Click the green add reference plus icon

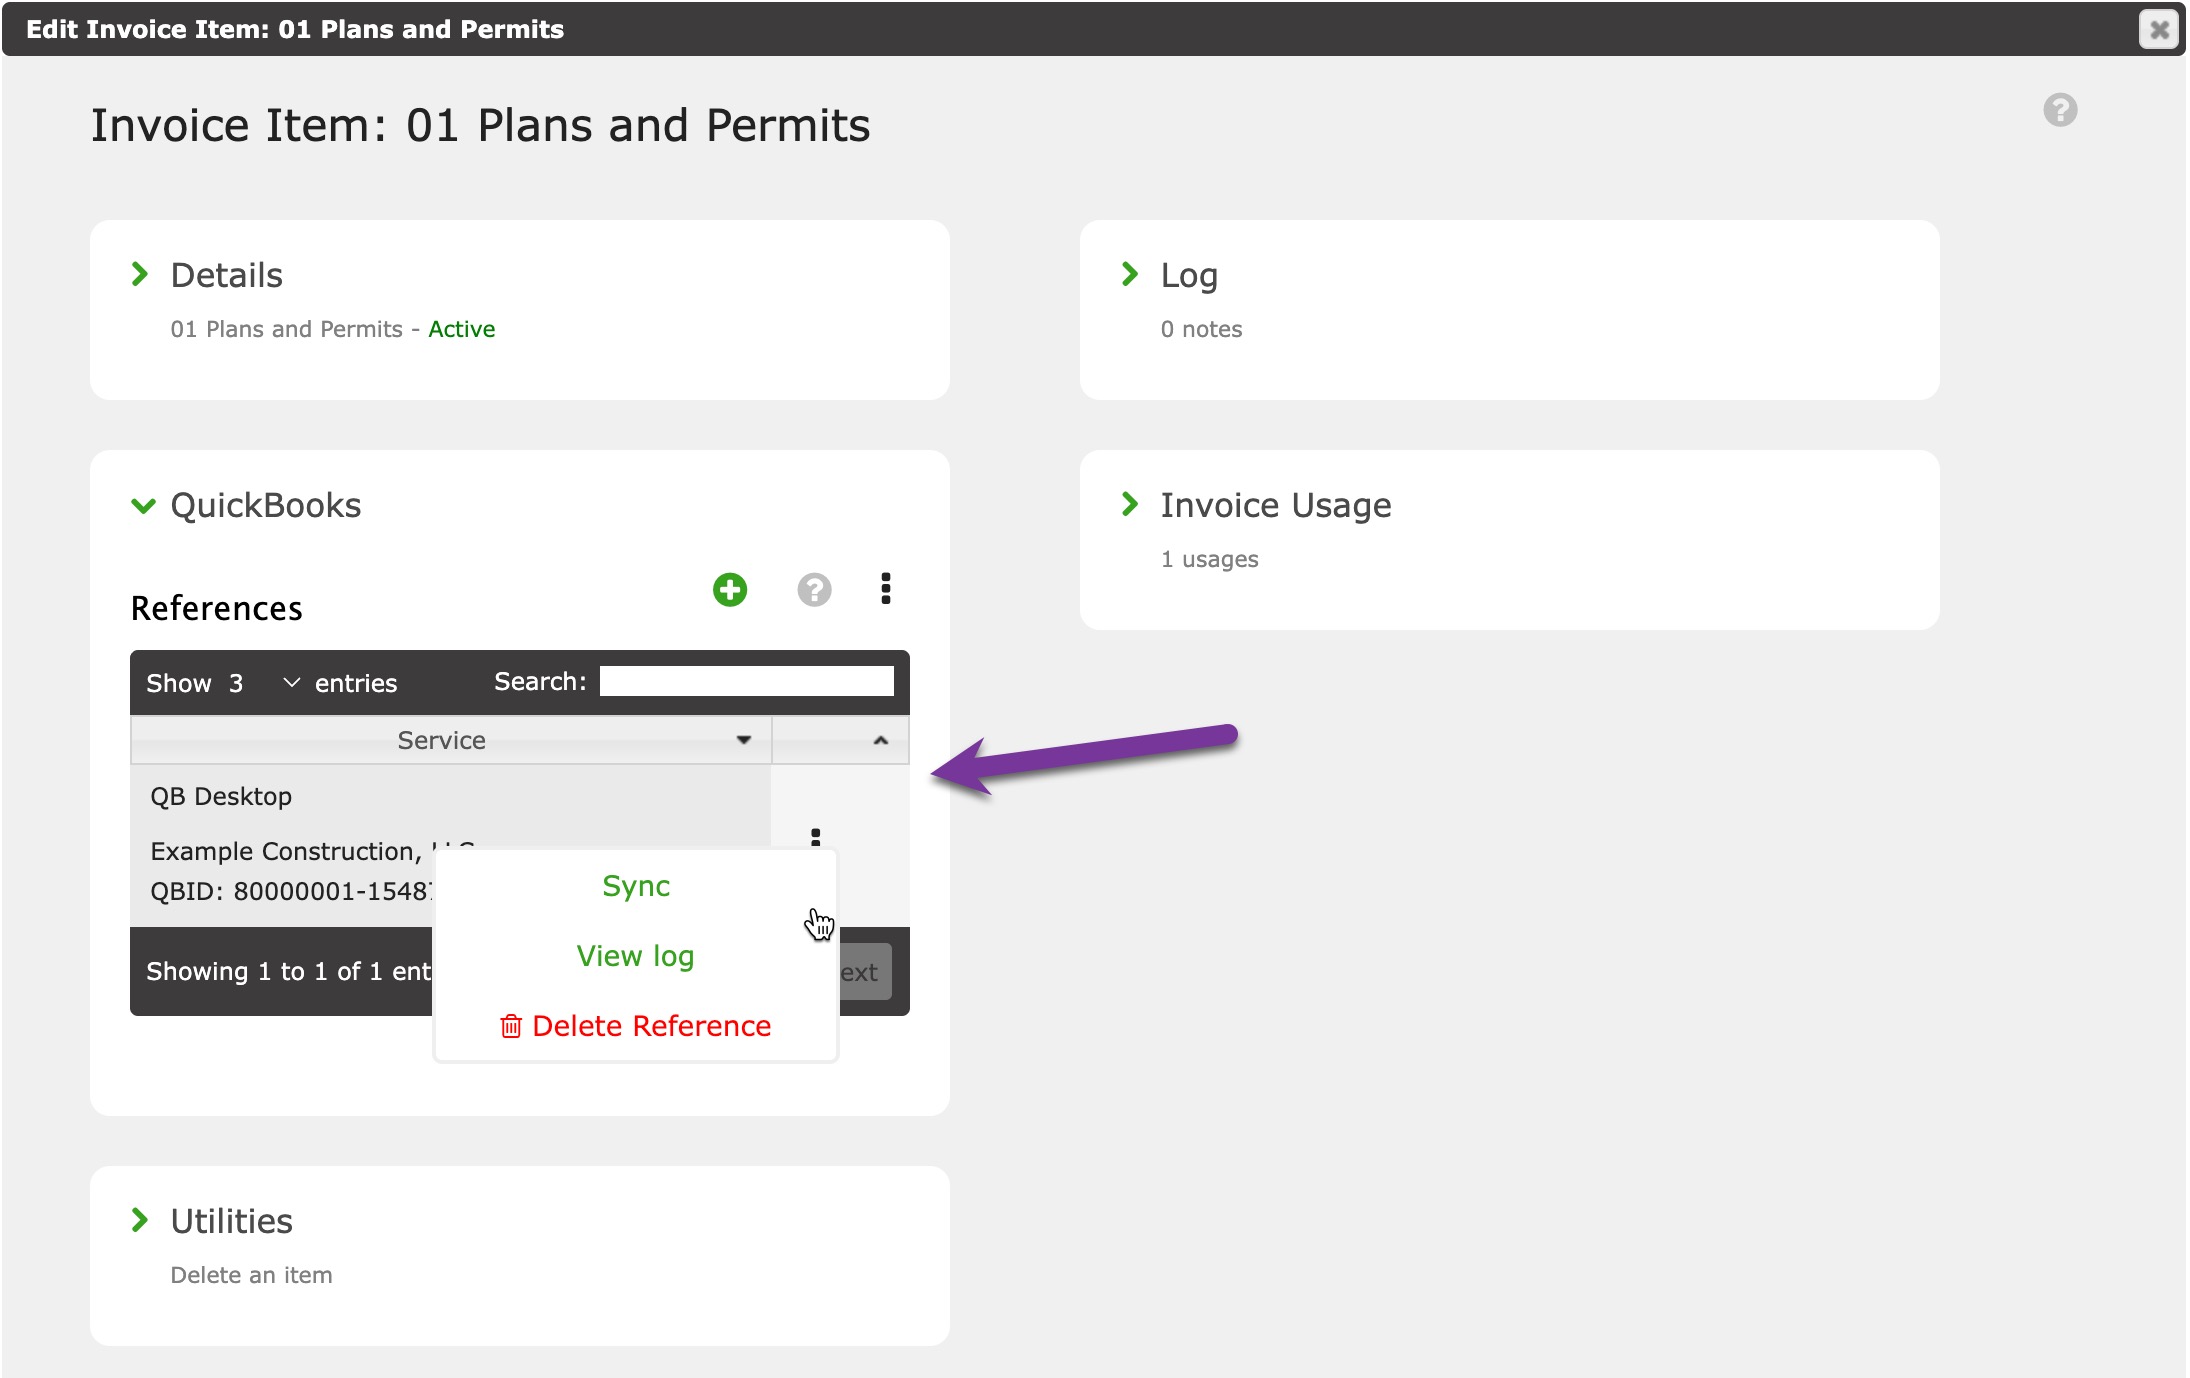729,590
